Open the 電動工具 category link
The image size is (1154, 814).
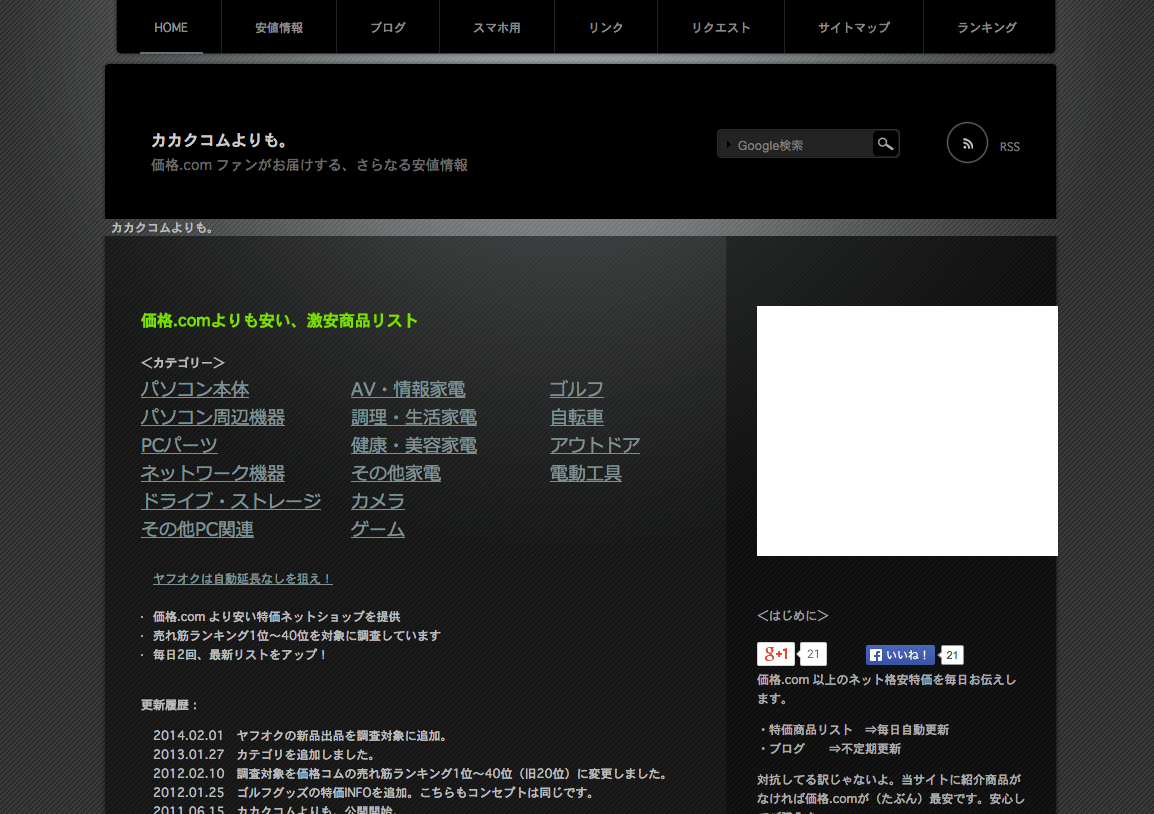coord(585,473)
